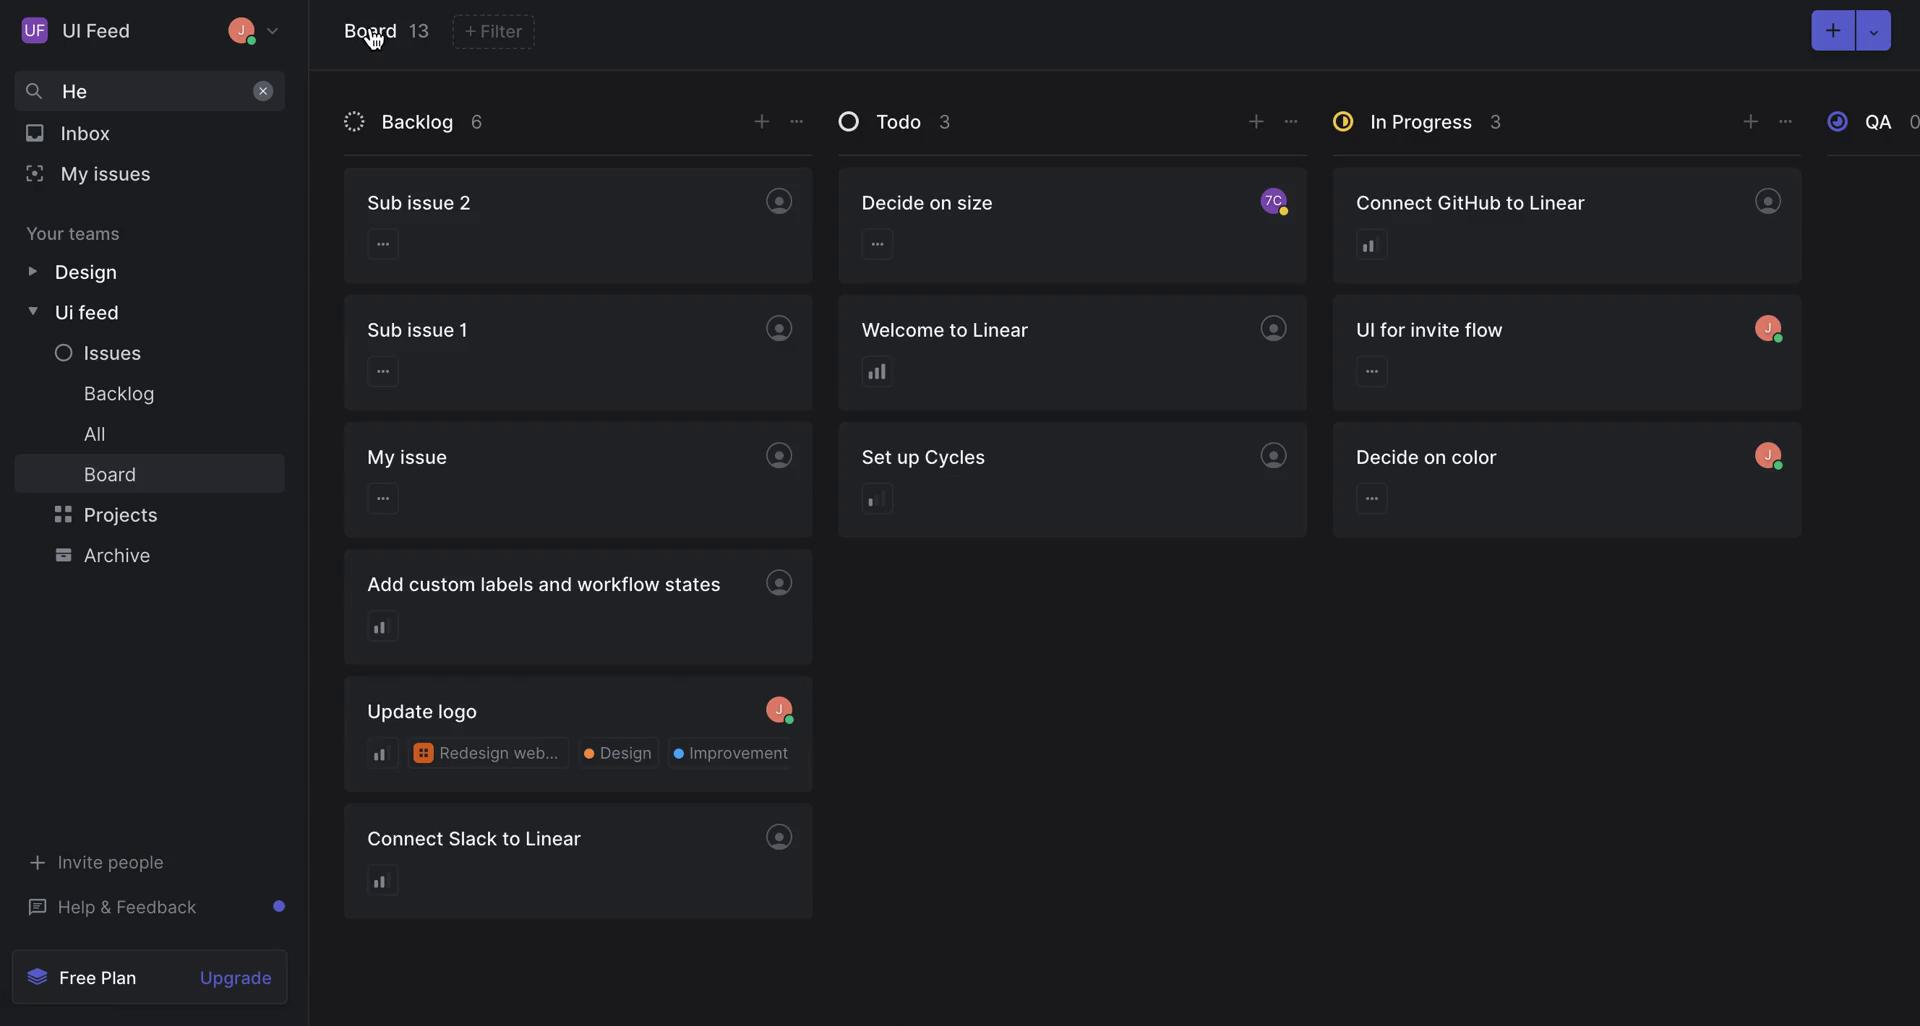
Task: Change priority on Set up Cycles card
Action: (x=877, y=499)
